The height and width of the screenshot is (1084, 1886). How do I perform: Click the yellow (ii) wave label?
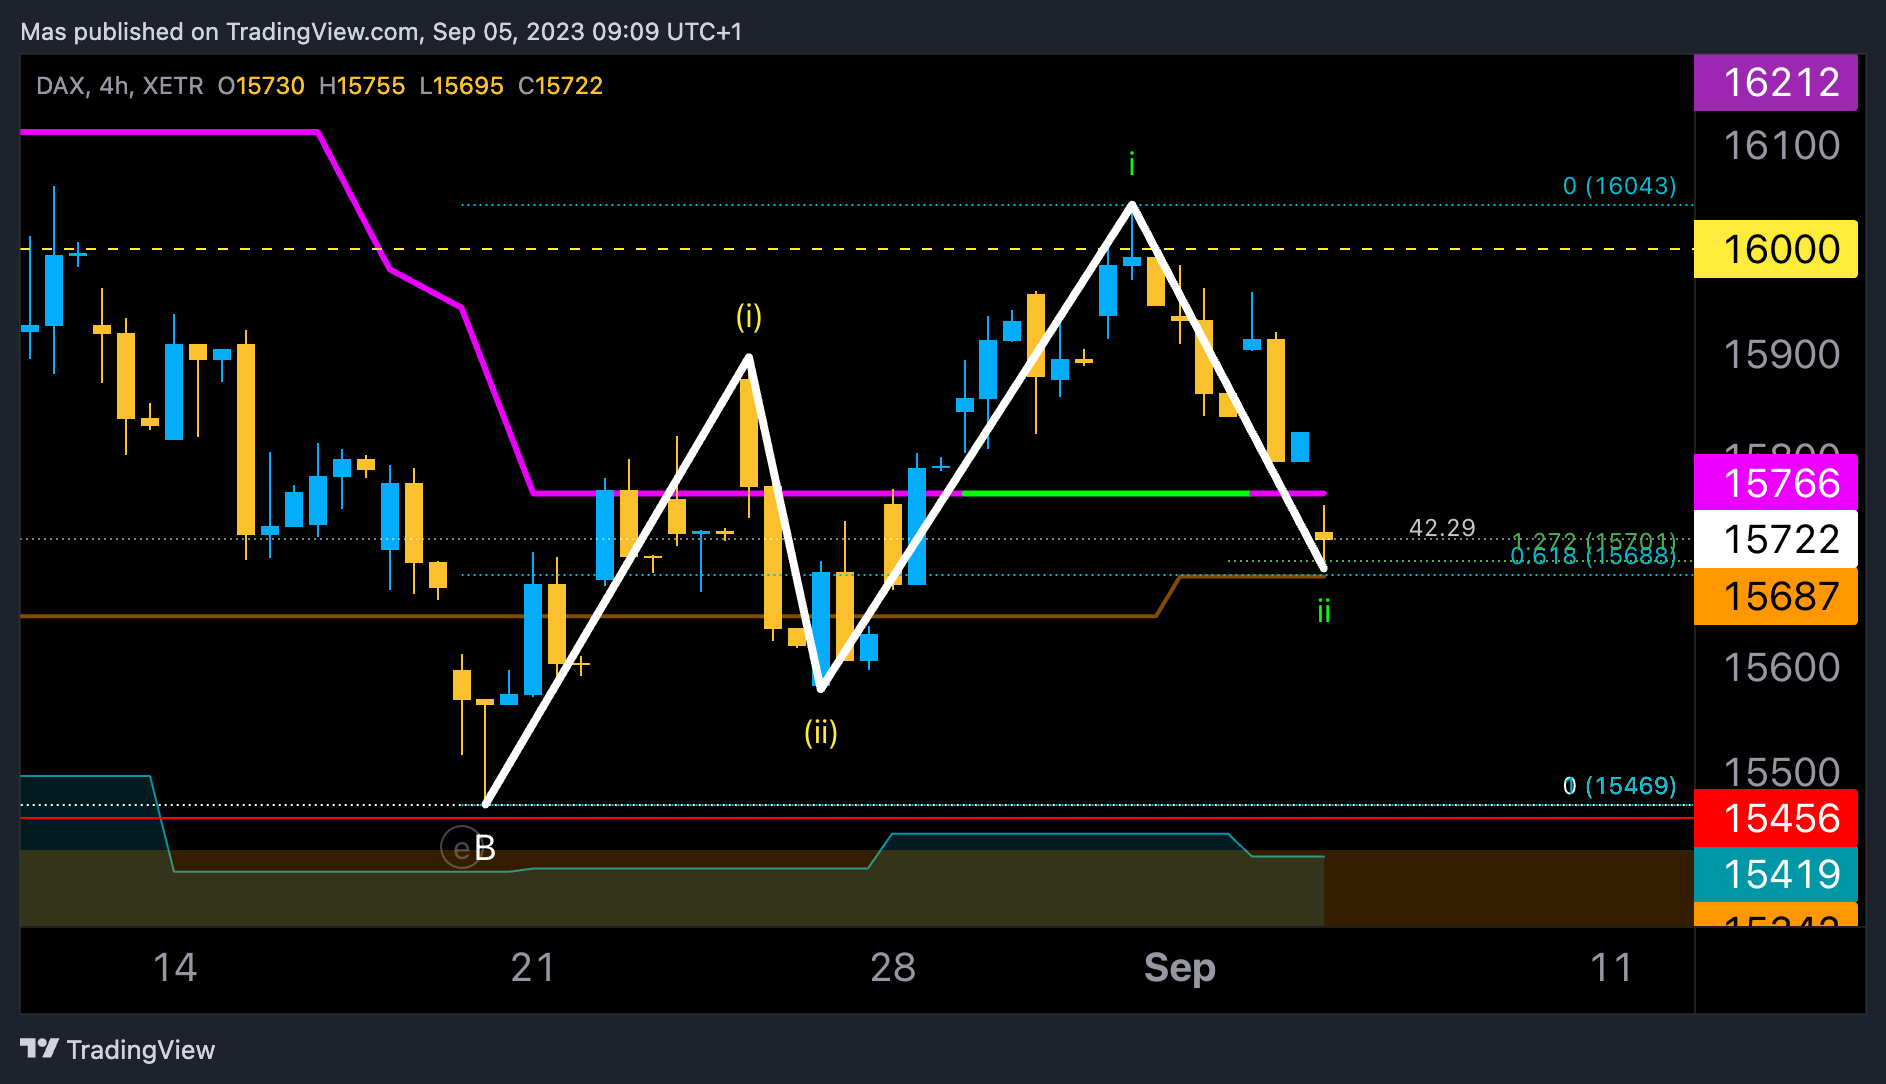(820, 733)
